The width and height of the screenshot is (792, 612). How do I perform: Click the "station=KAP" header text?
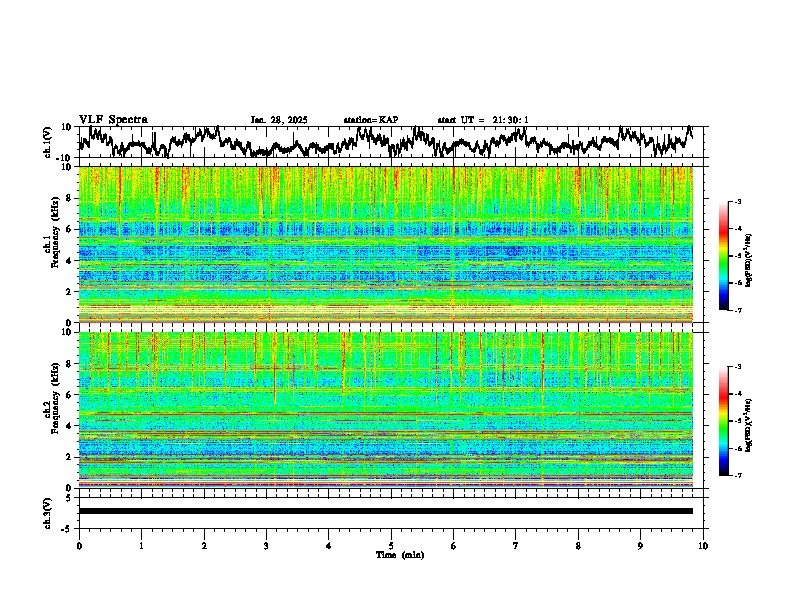click(x=371, y=120)
